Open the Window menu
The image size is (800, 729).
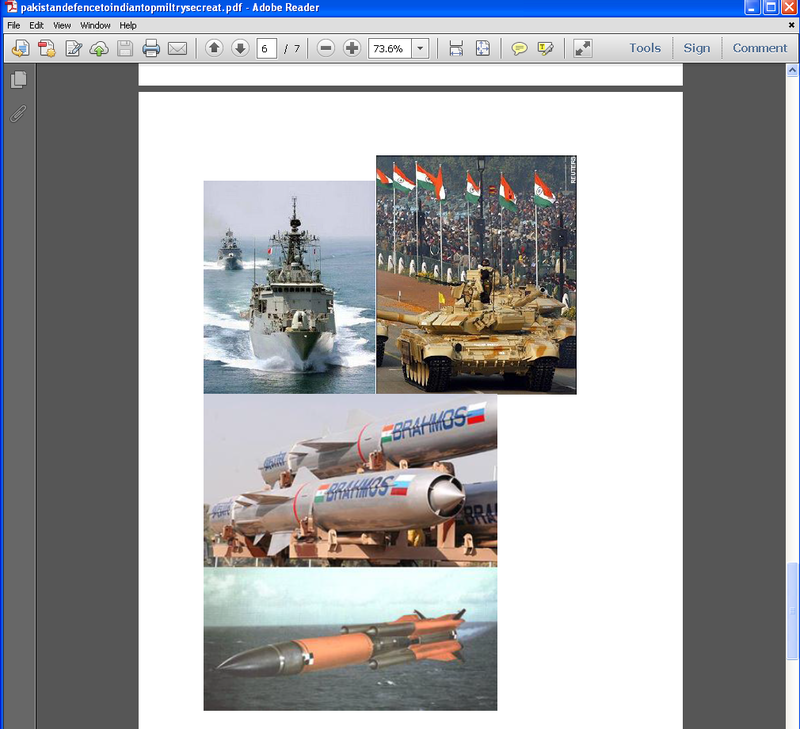tap(95, 25)
